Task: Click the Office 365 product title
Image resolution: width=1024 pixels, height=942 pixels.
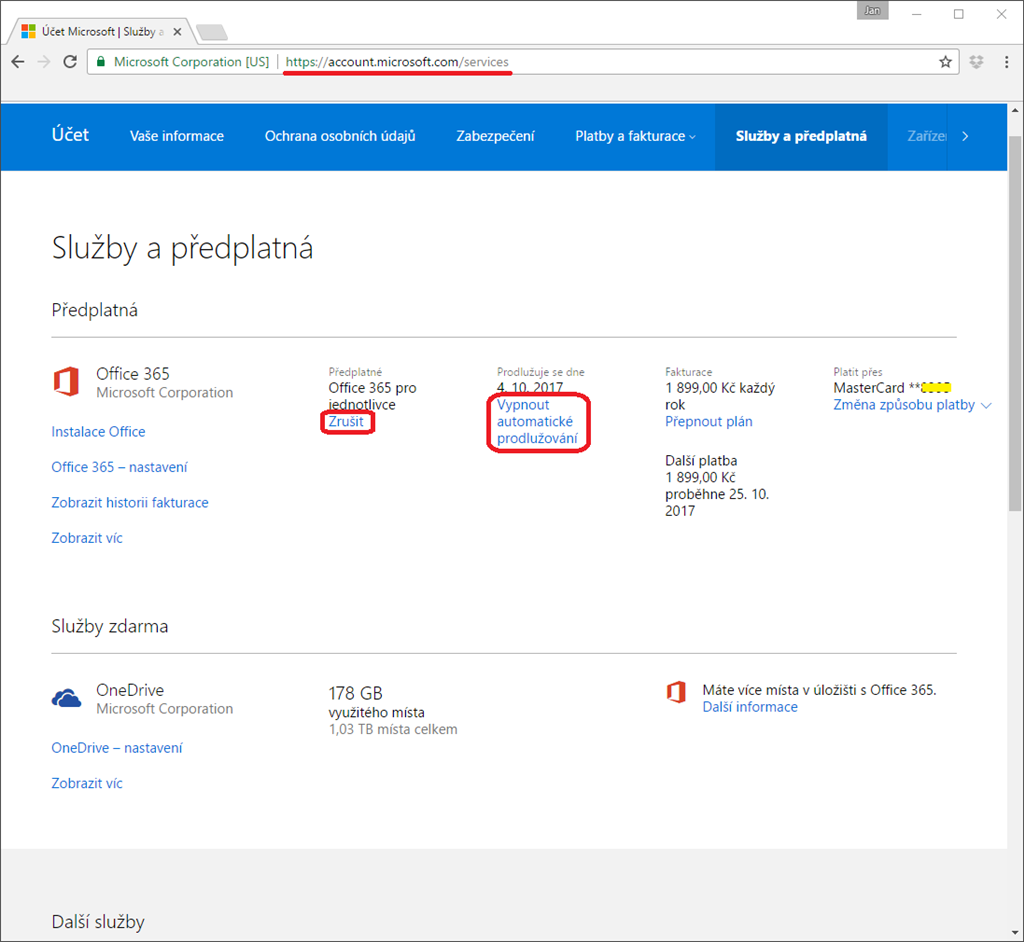Action: tap(133, 374)
